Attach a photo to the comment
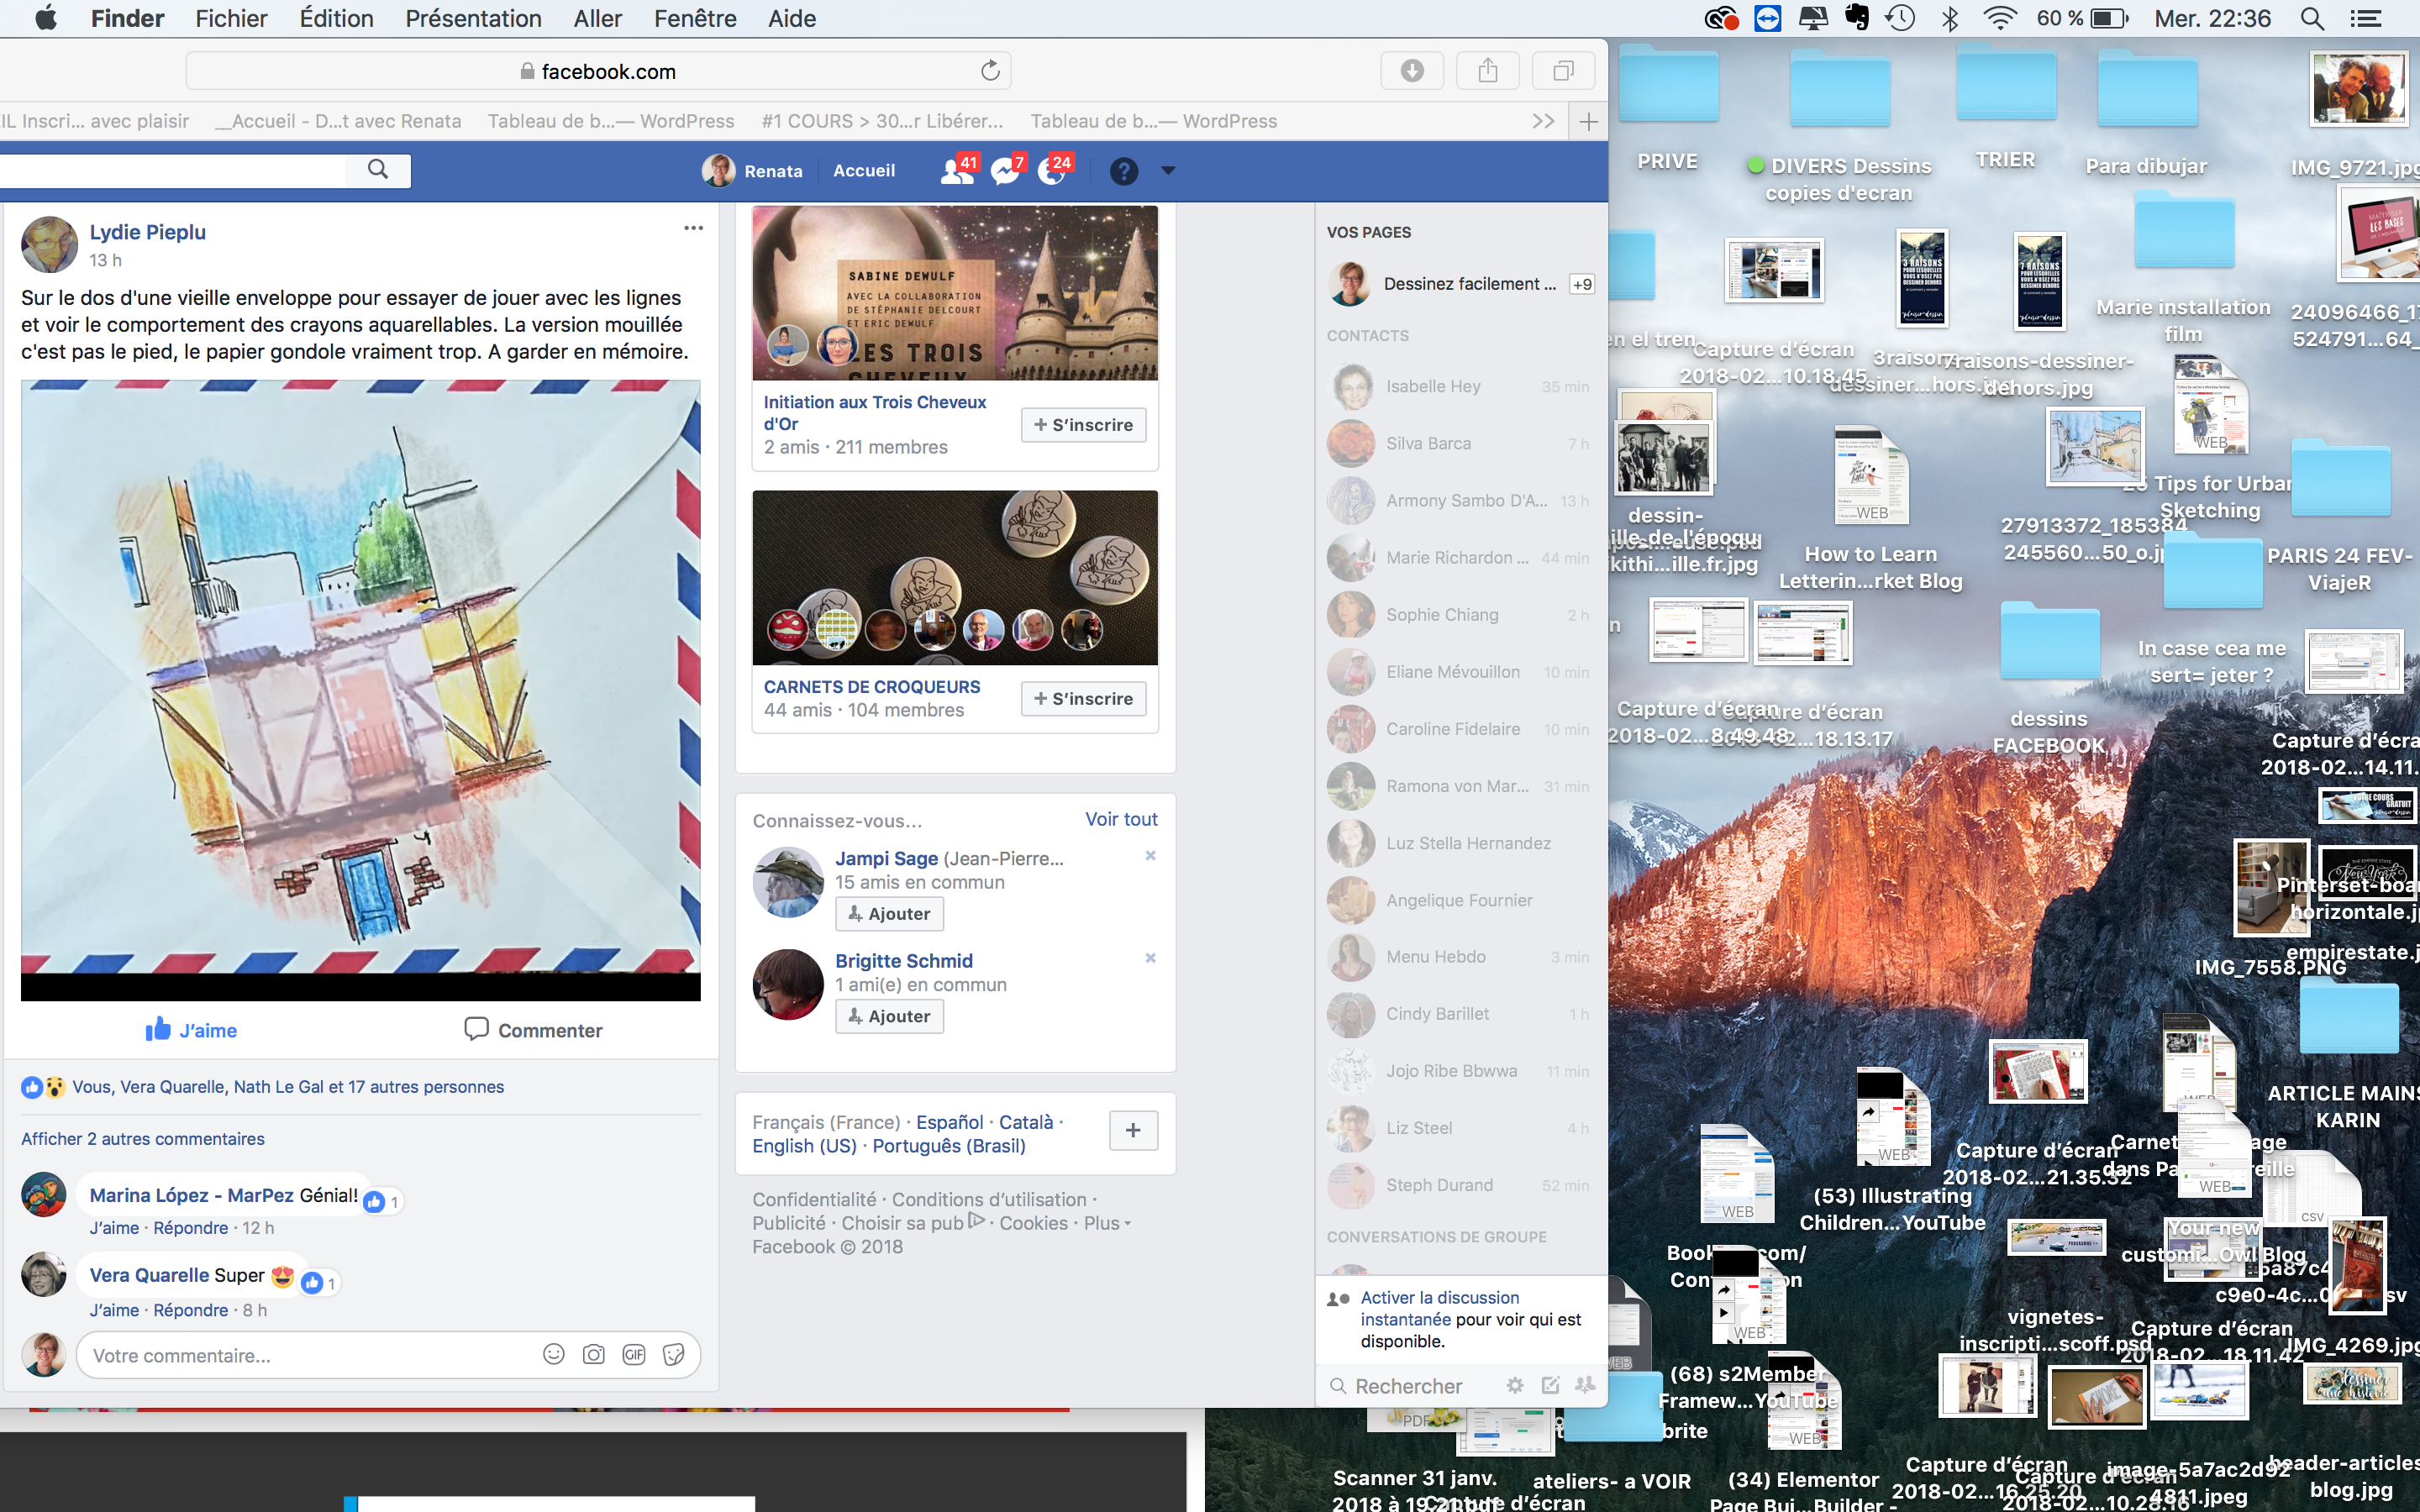 pos(594,1354)
